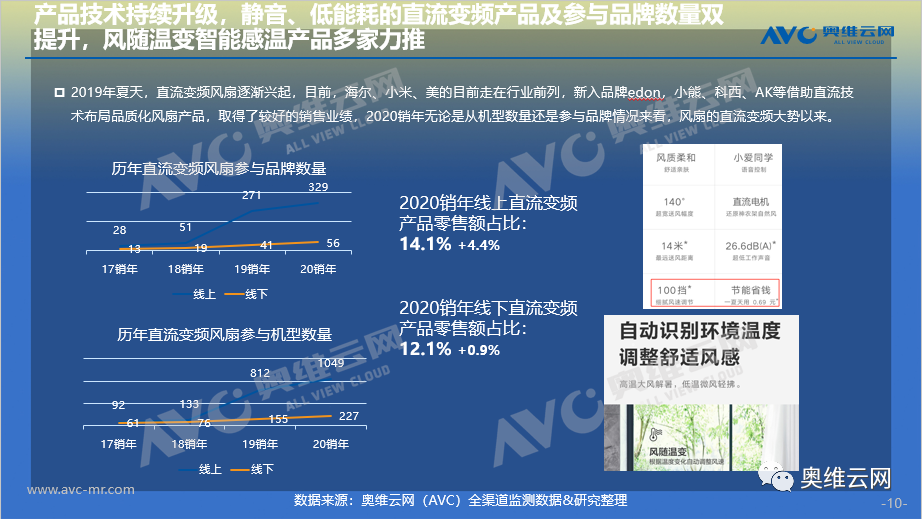This screenshot has width=922, height=519.
Task: Select chart title 历年直流变频风扇参与机型数量
Action: click(225, 334)
